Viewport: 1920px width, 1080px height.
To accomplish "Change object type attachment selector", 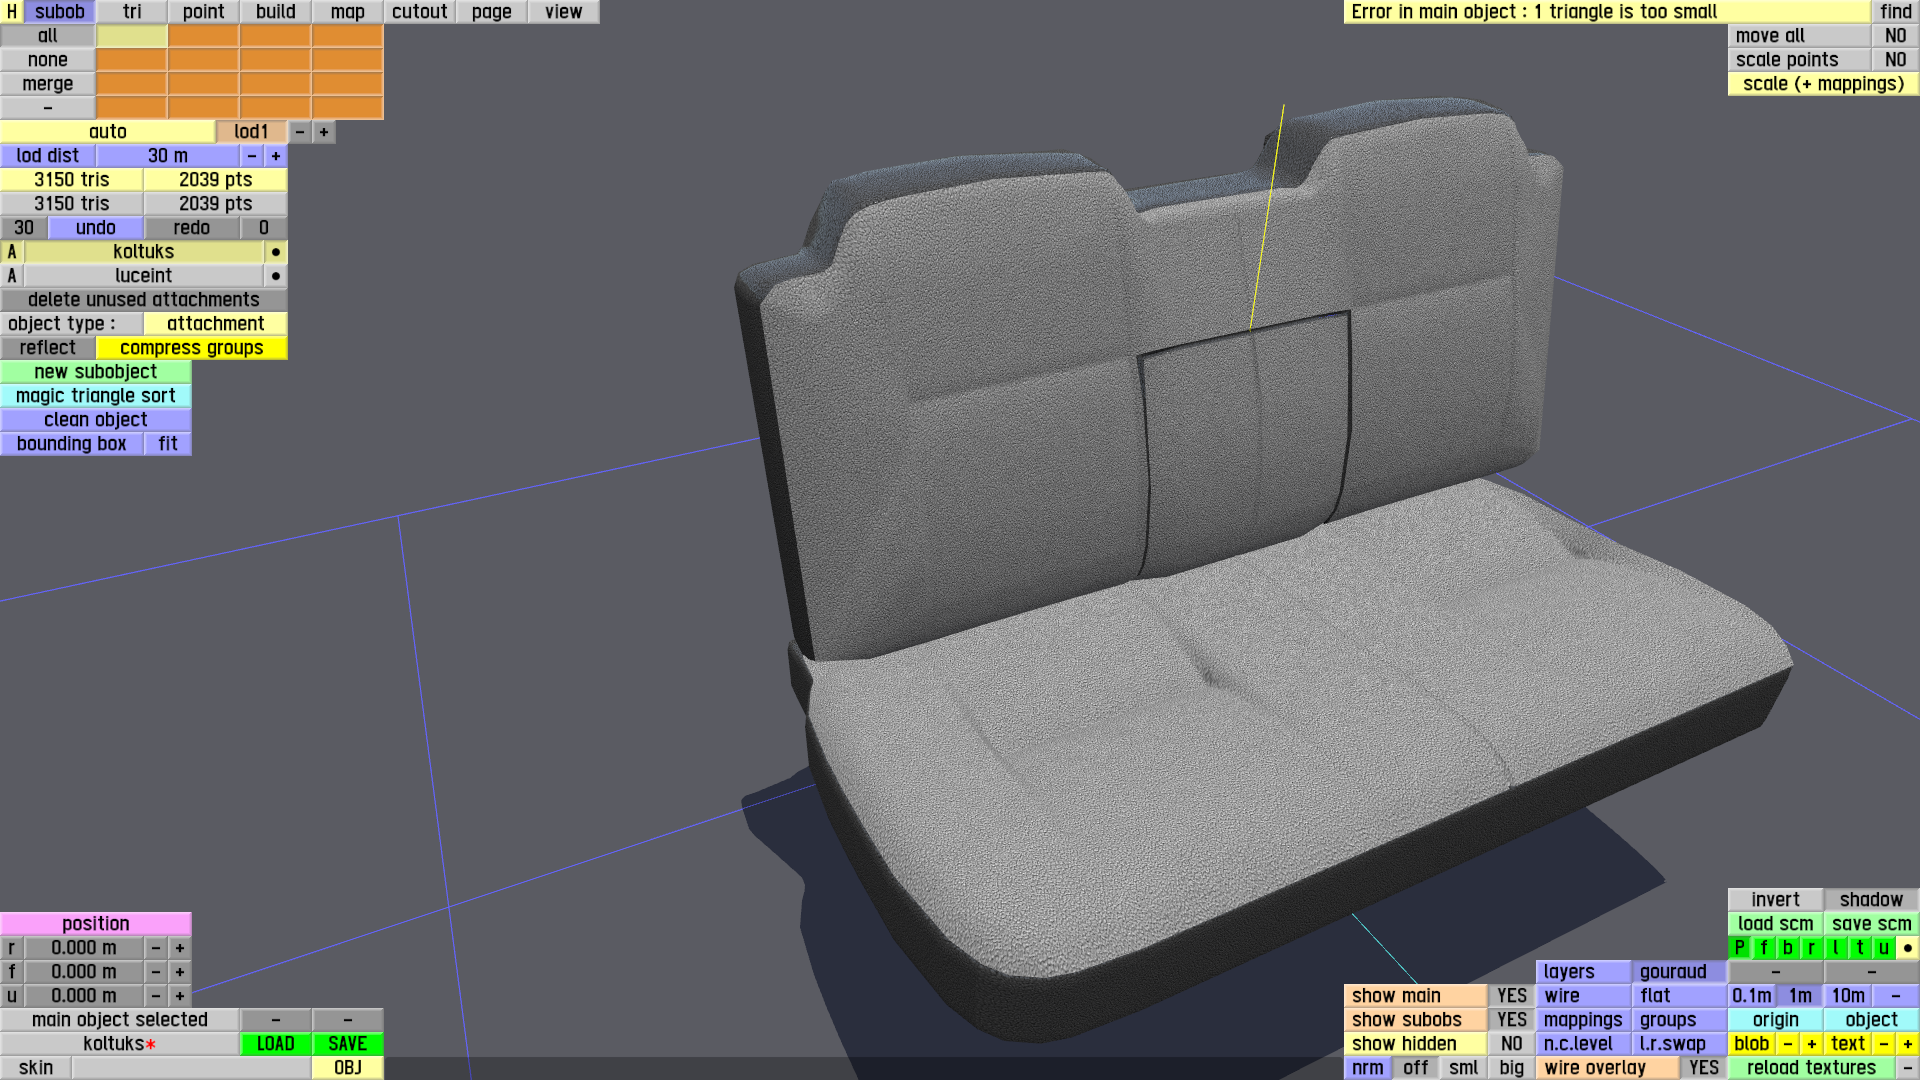I will pos(215,324).
